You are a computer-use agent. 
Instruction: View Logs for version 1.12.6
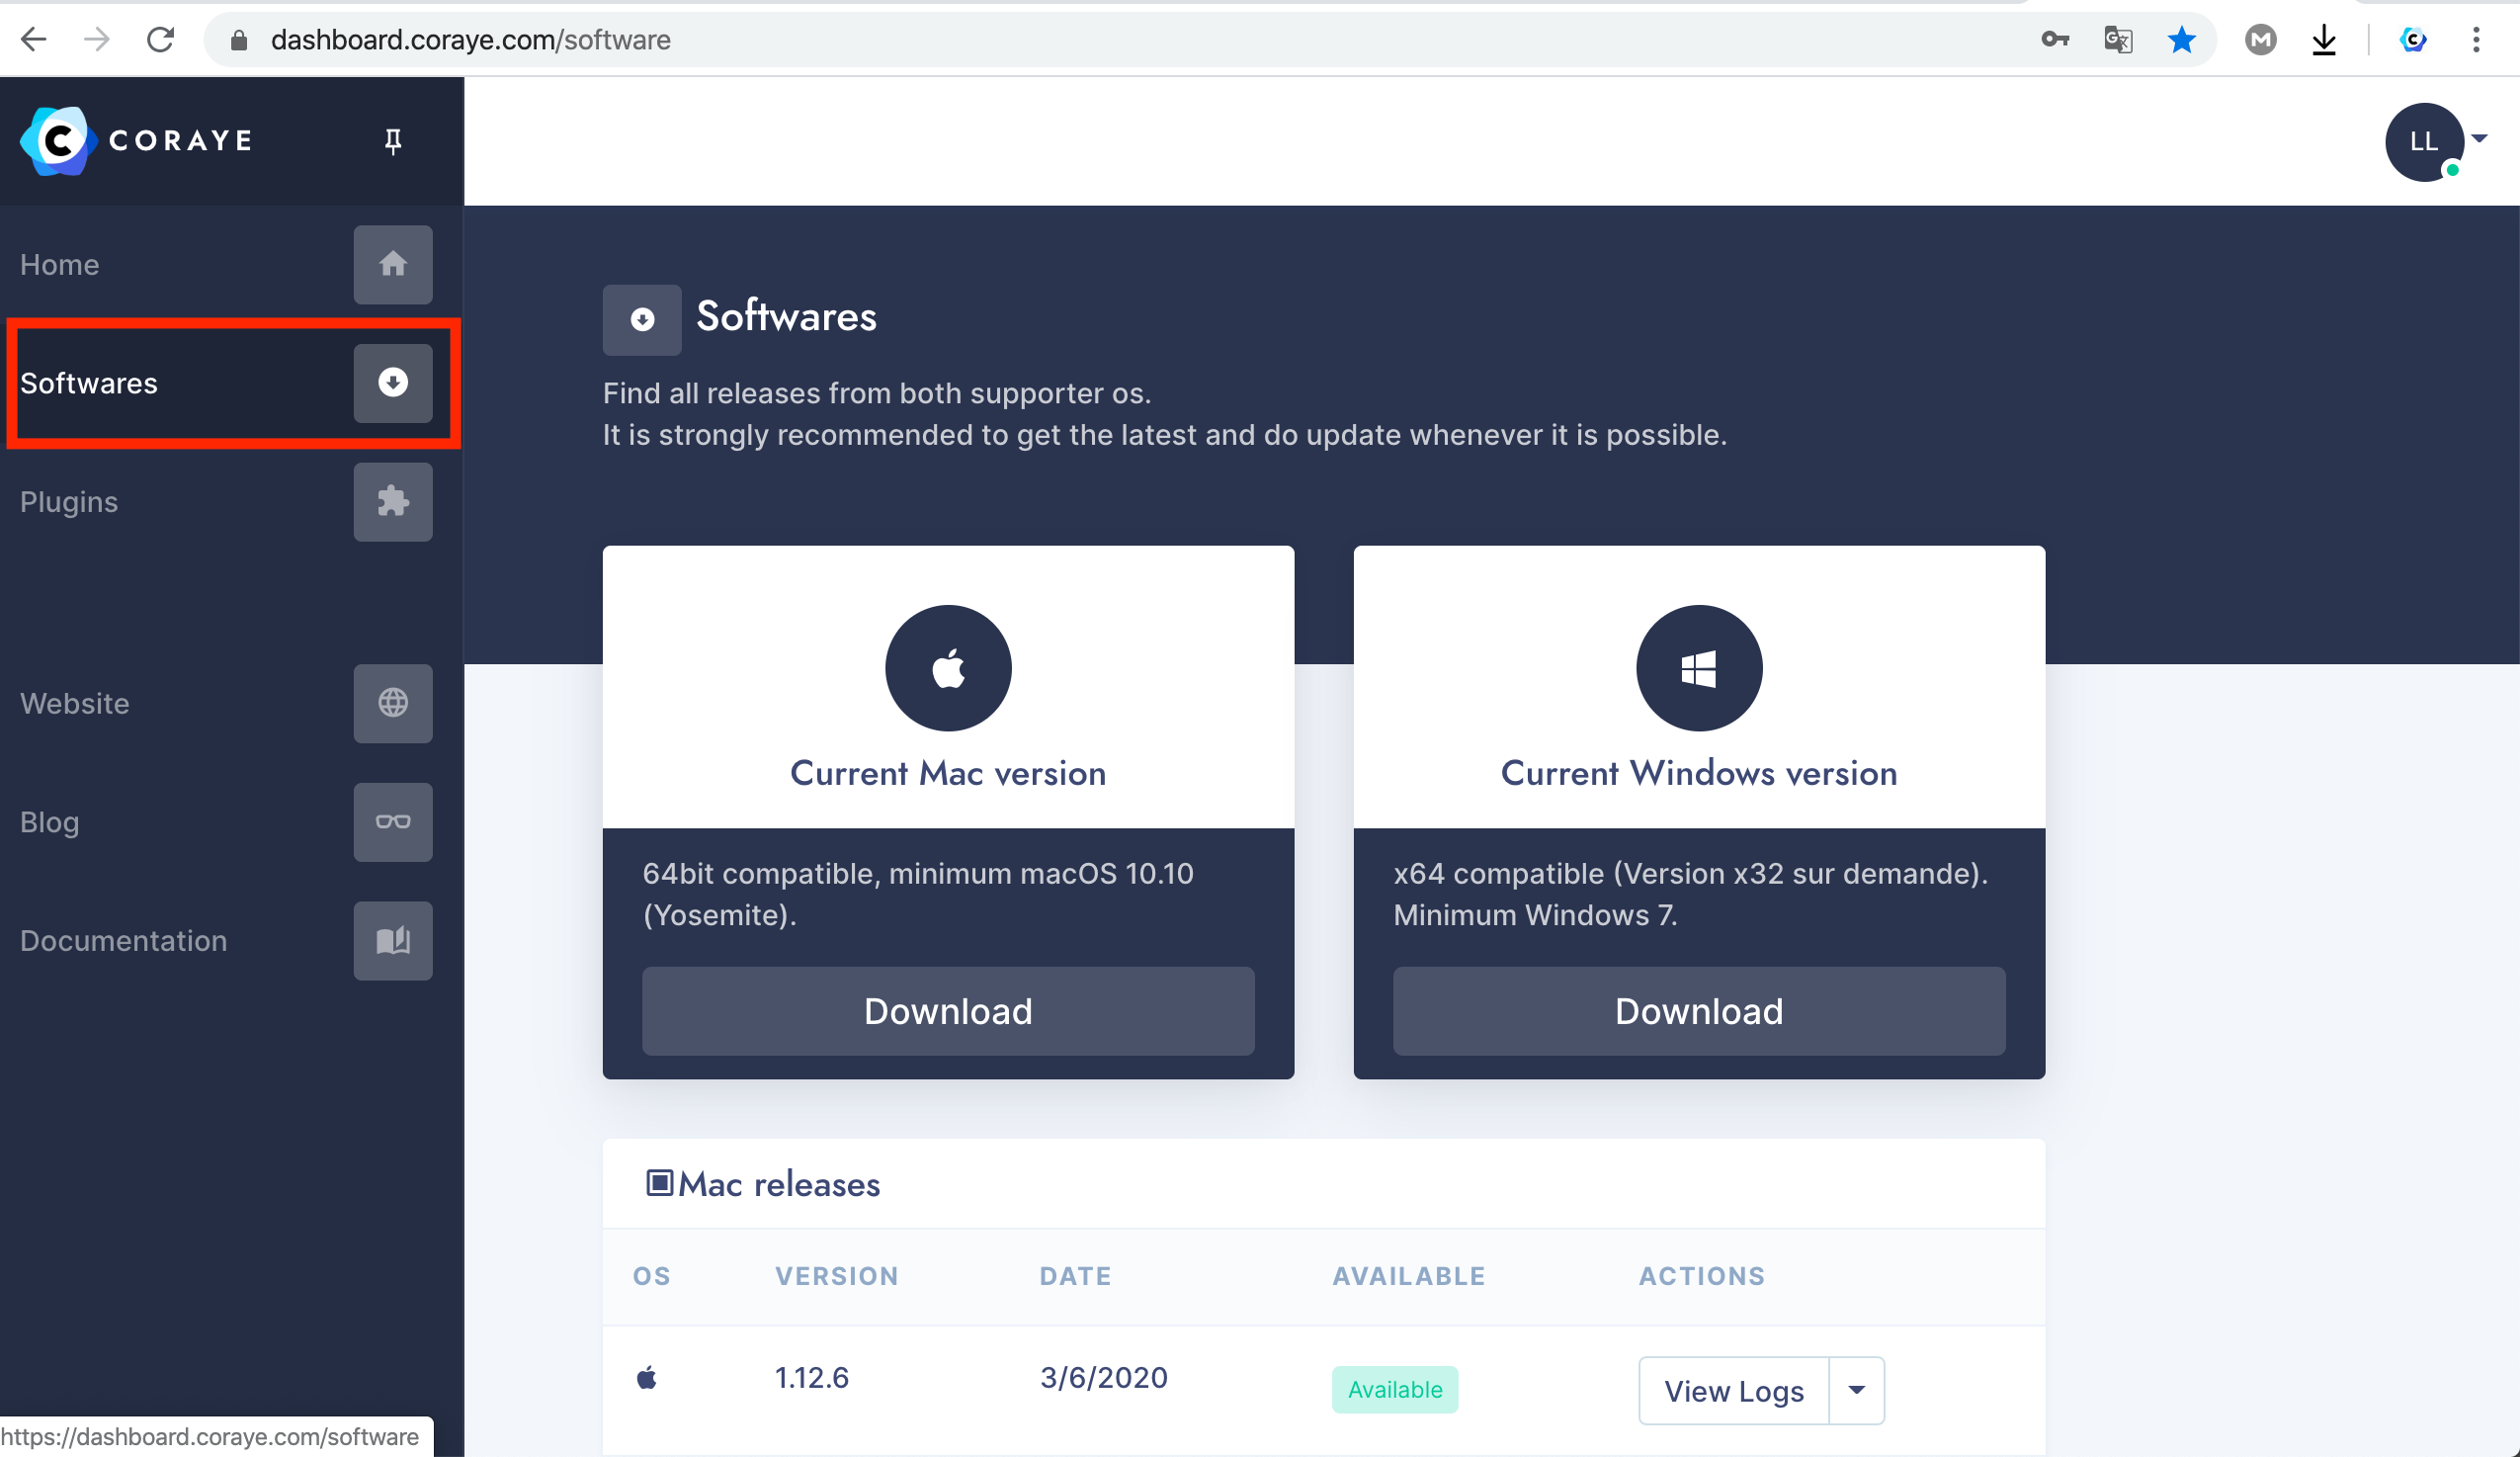(1734, 1391)
